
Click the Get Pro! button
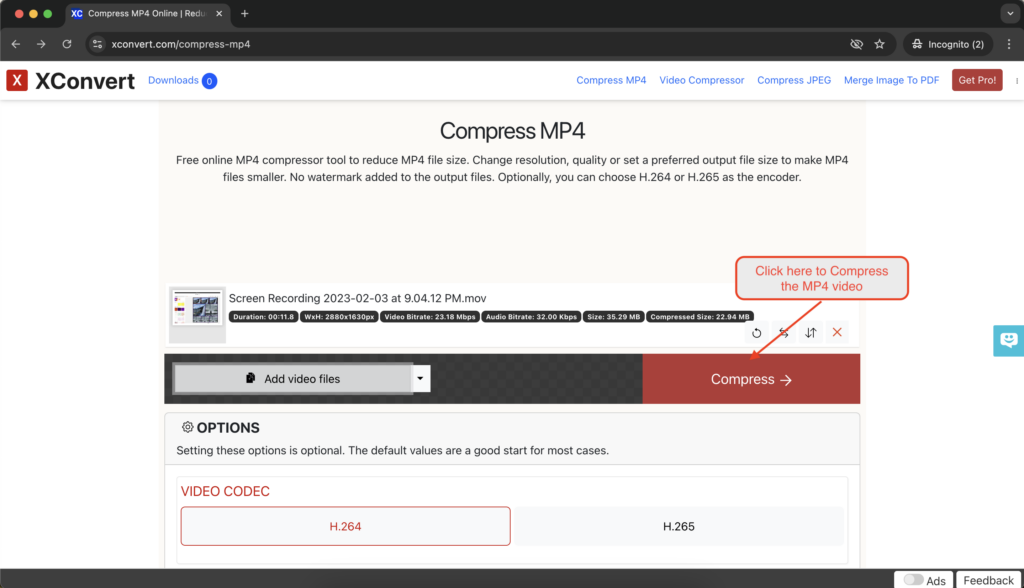[977, 80]
